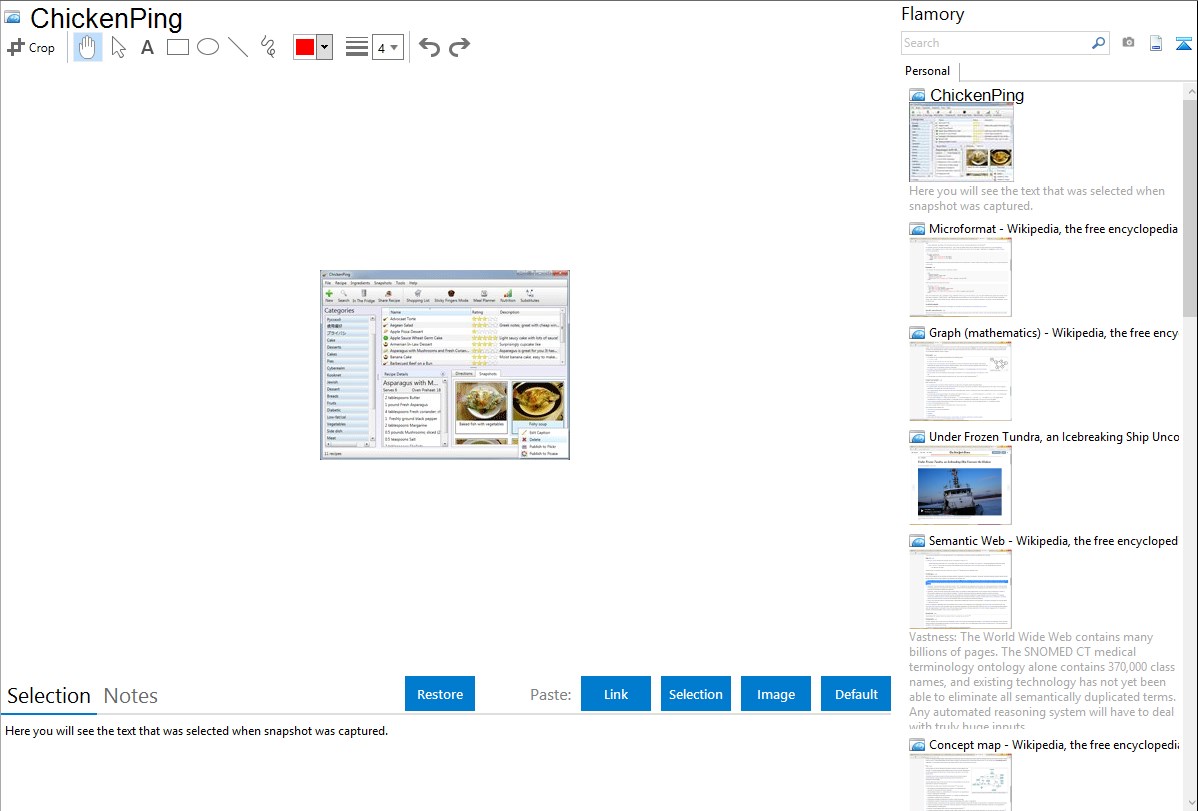Pick the ellipse shape tool

208,47
